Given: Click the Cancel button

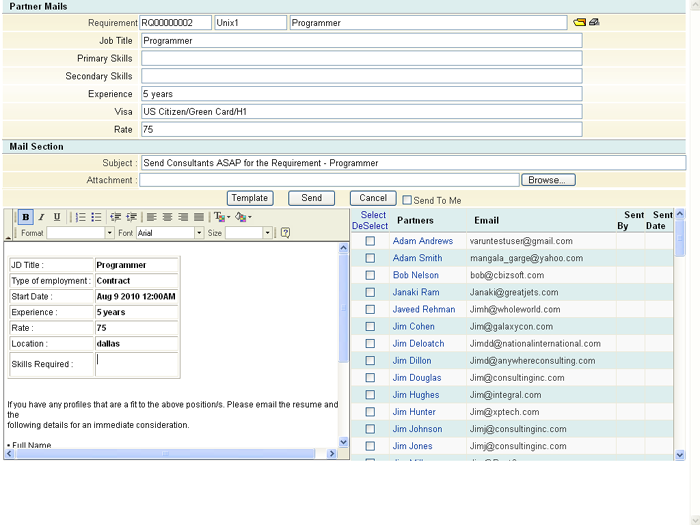Looking at the screenshot, I should point(373,198).
